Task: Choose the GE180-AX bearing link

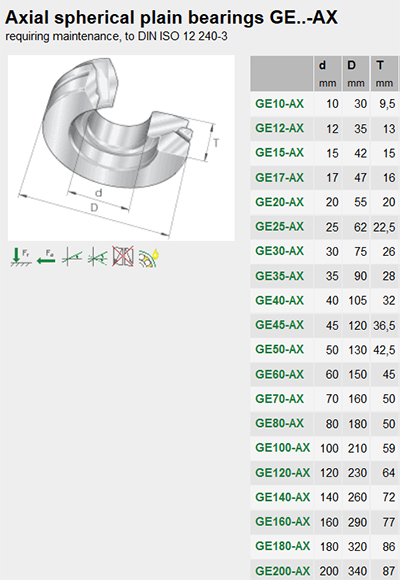Action: tap(282, 546)
